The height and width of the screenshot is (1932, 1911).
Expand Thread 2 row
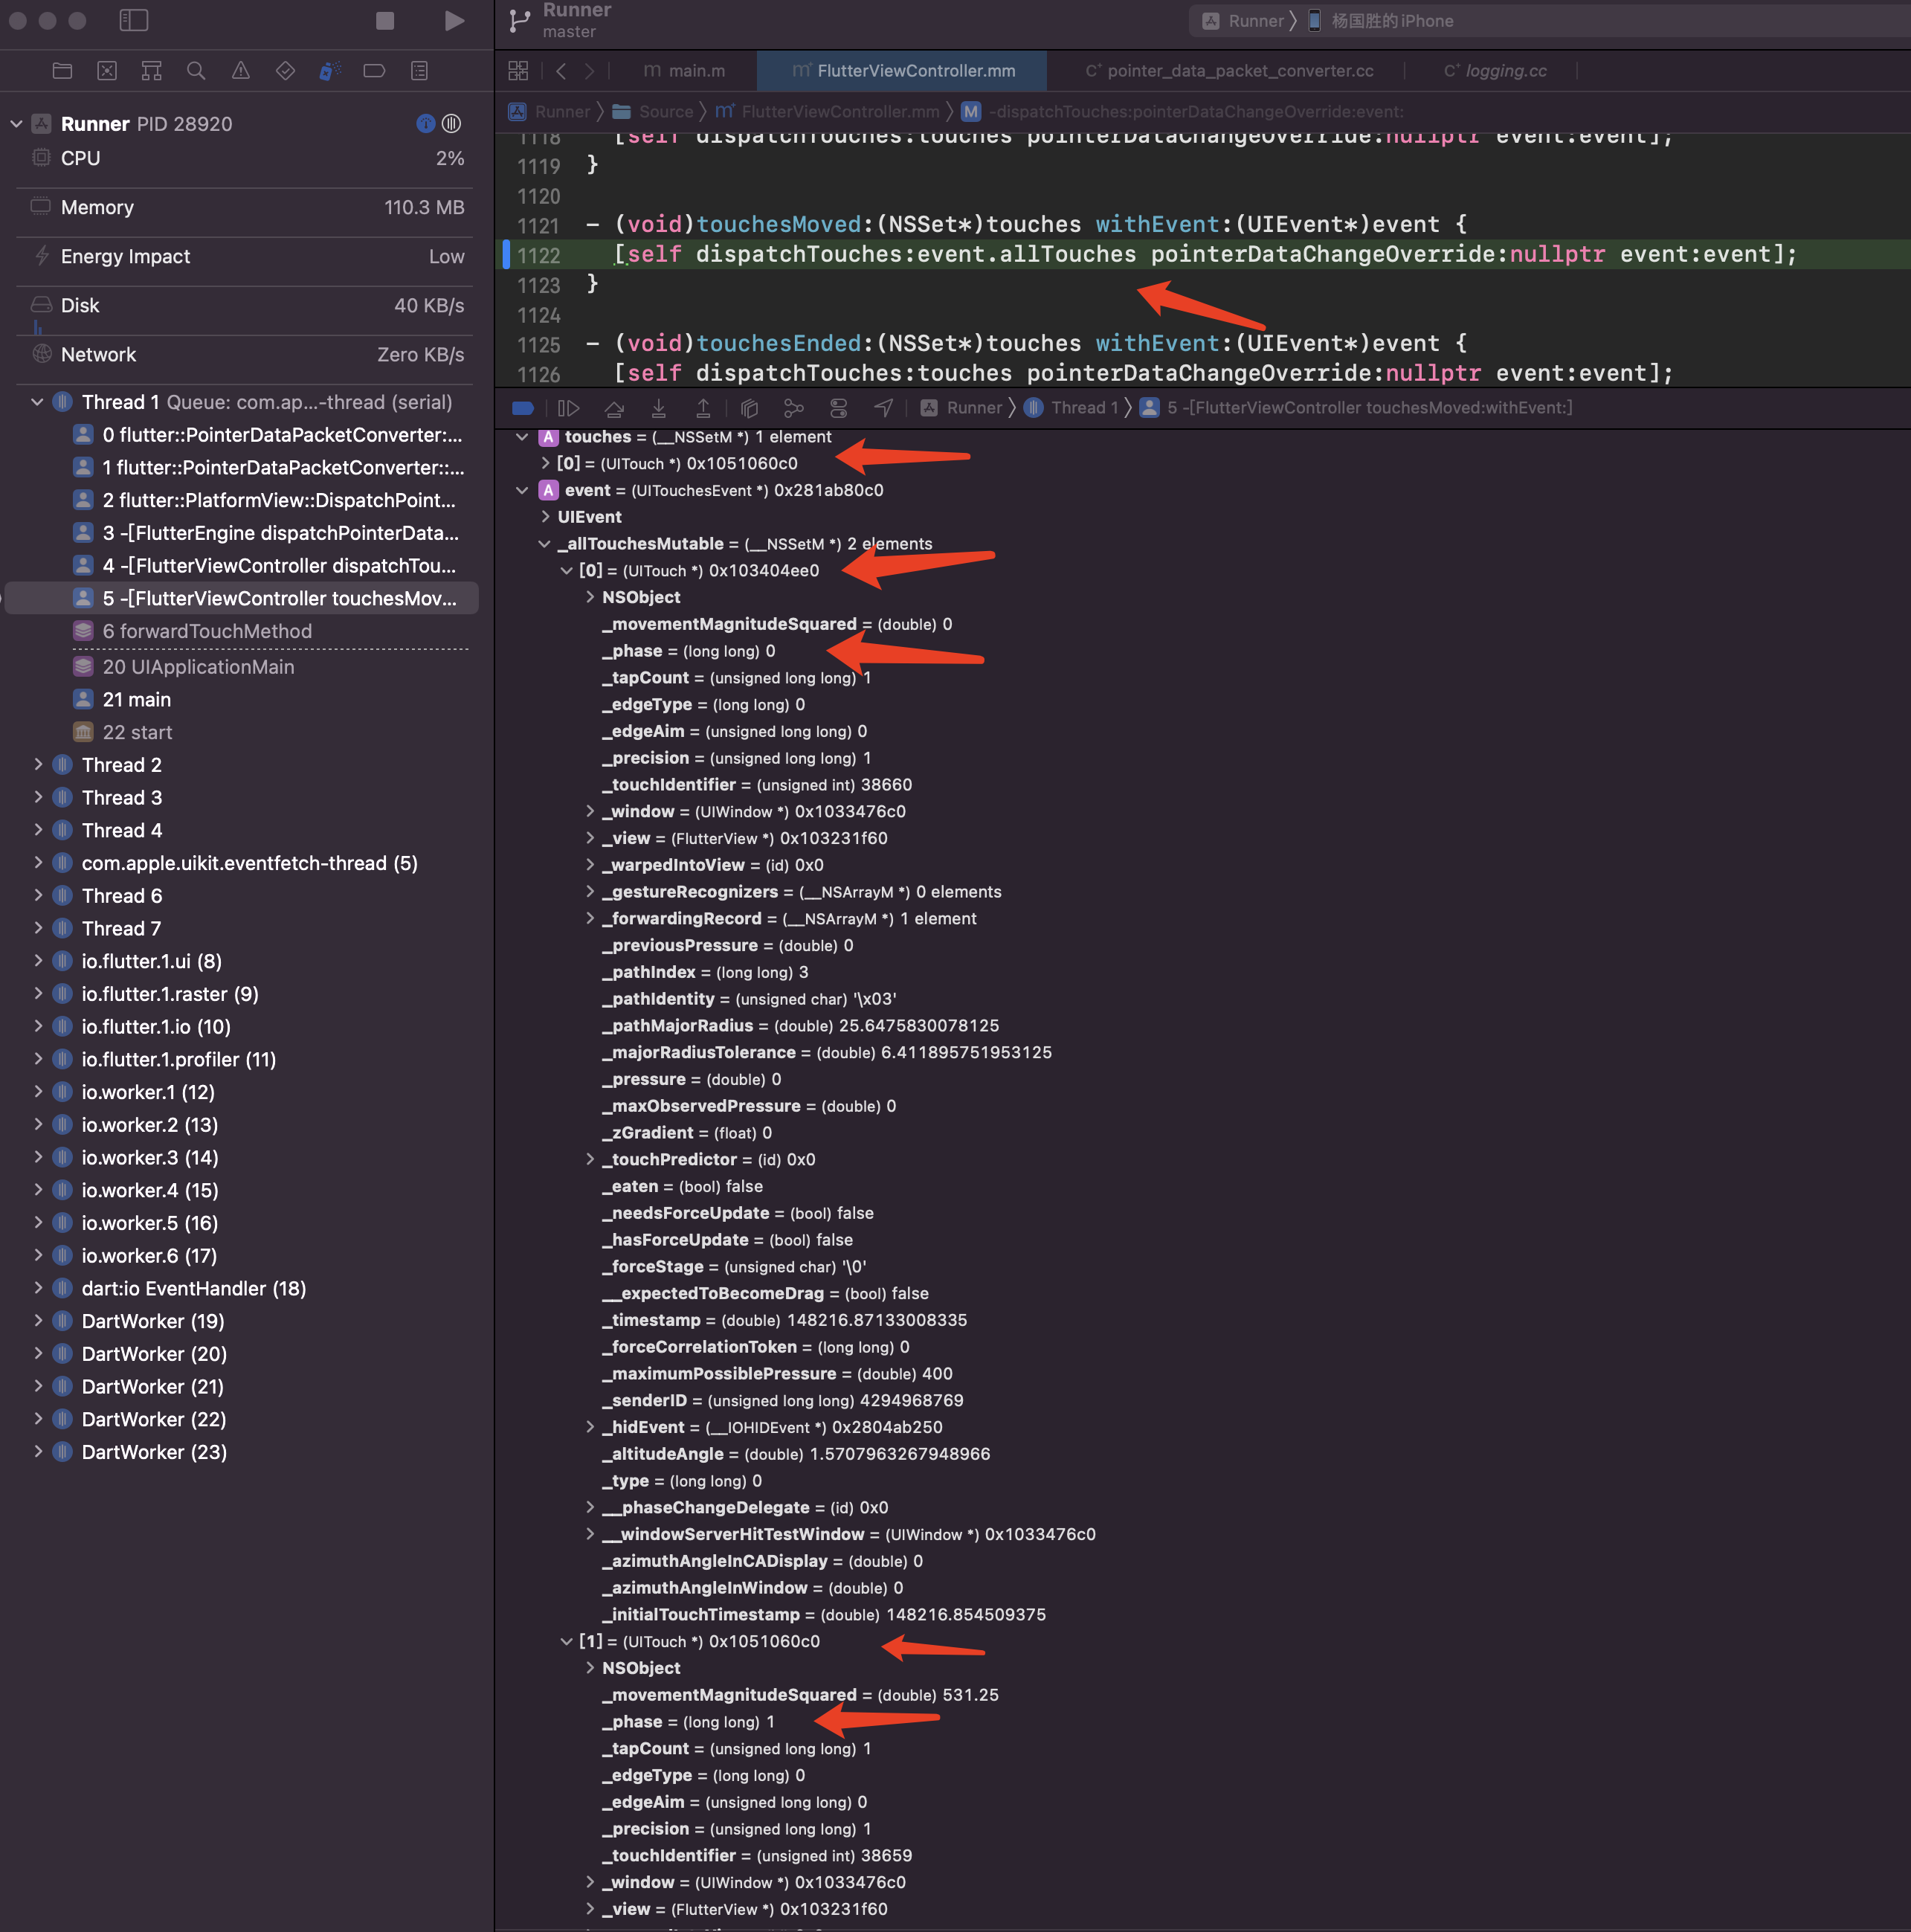(x=37, y=765)
